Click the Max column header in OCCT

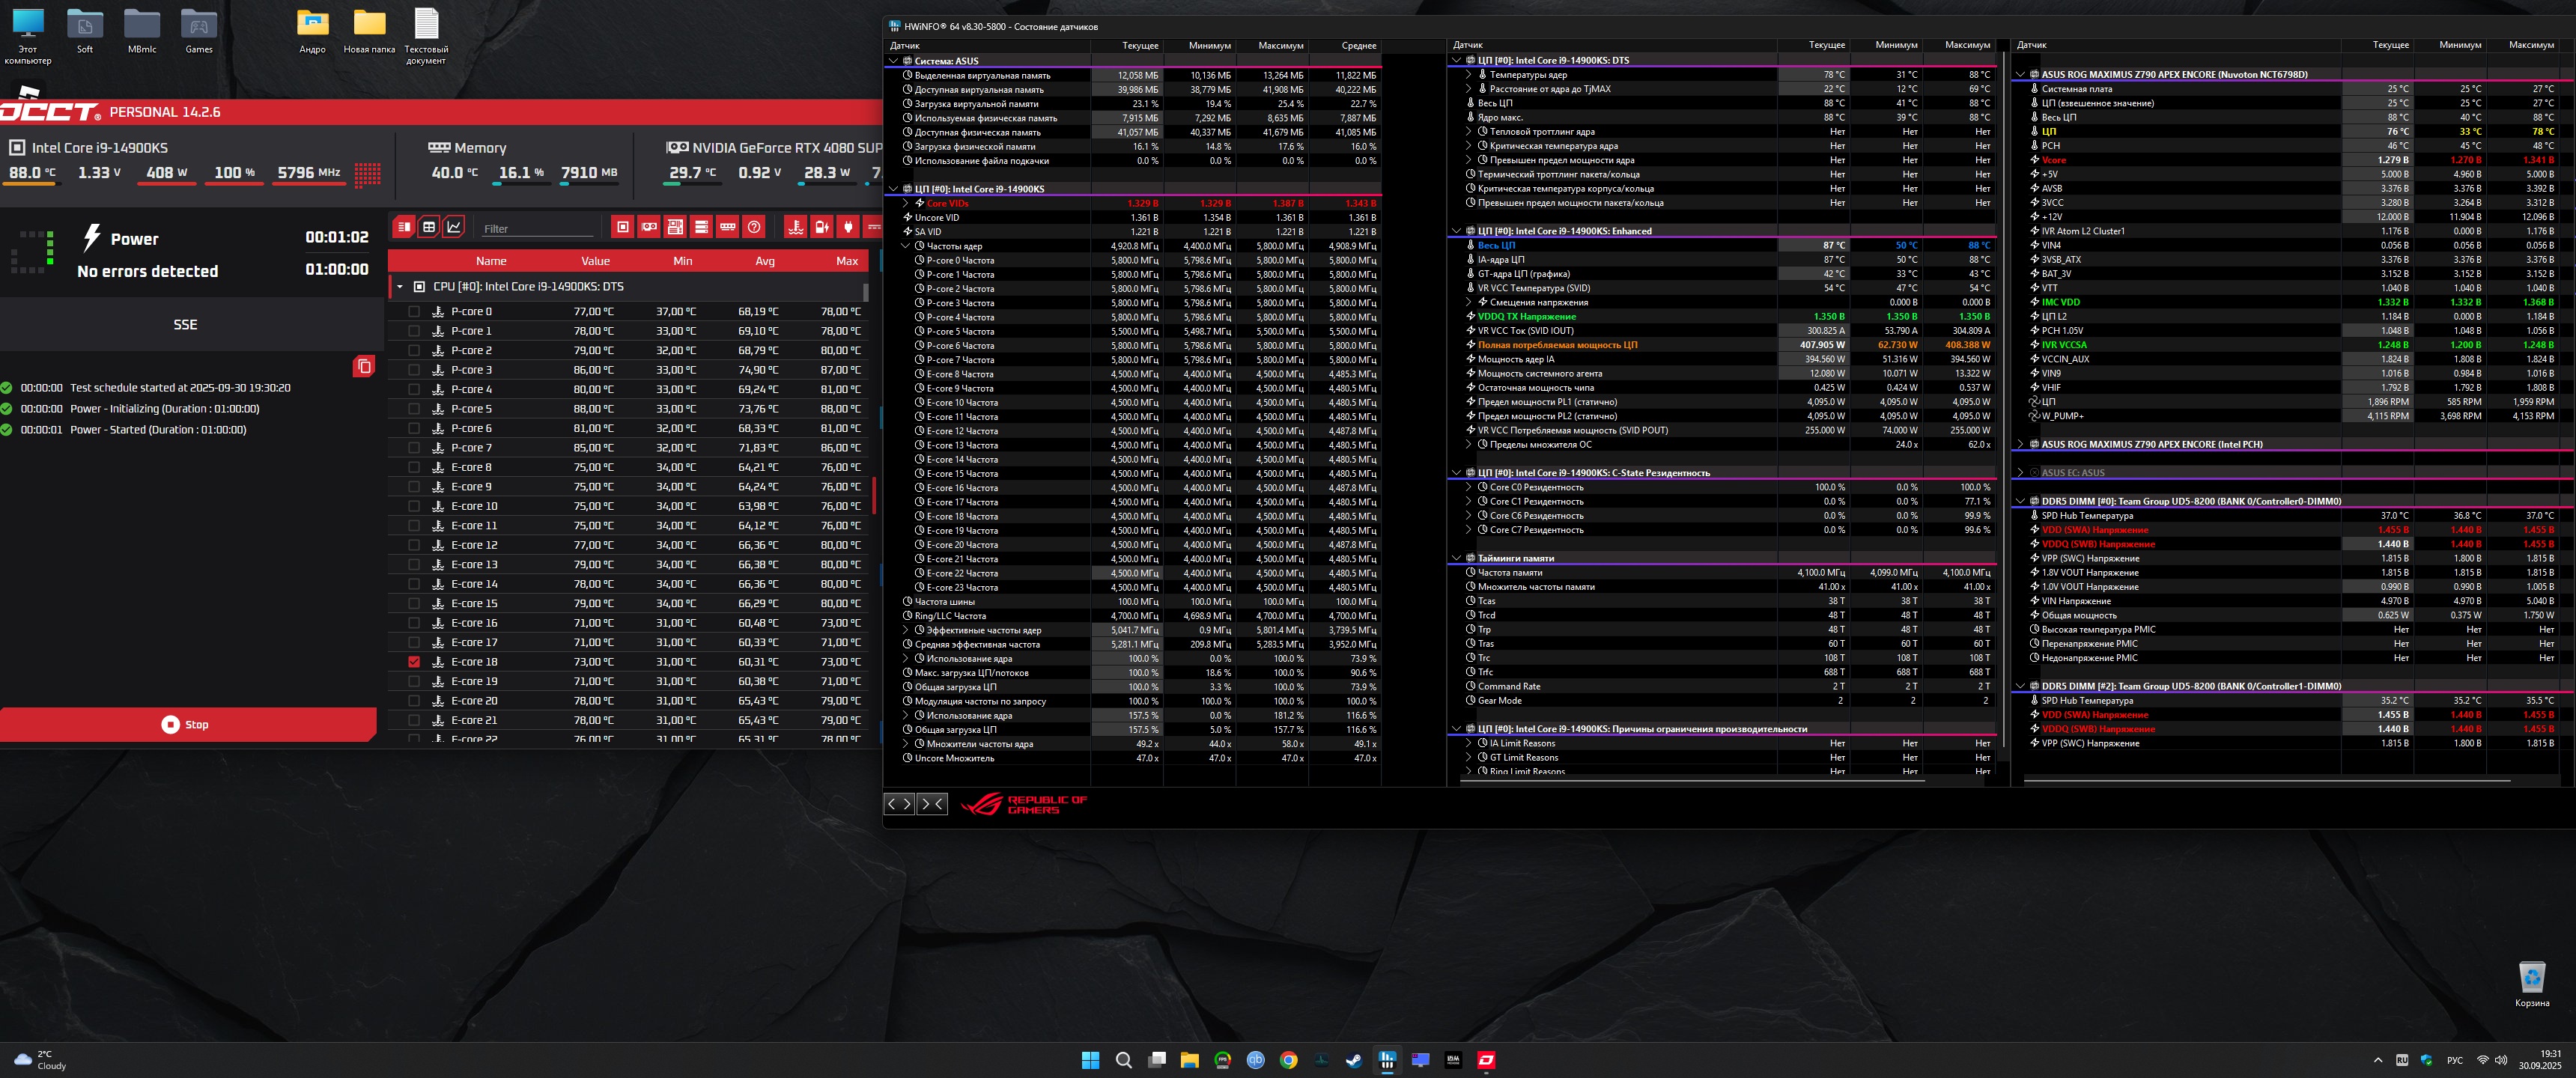846,261
